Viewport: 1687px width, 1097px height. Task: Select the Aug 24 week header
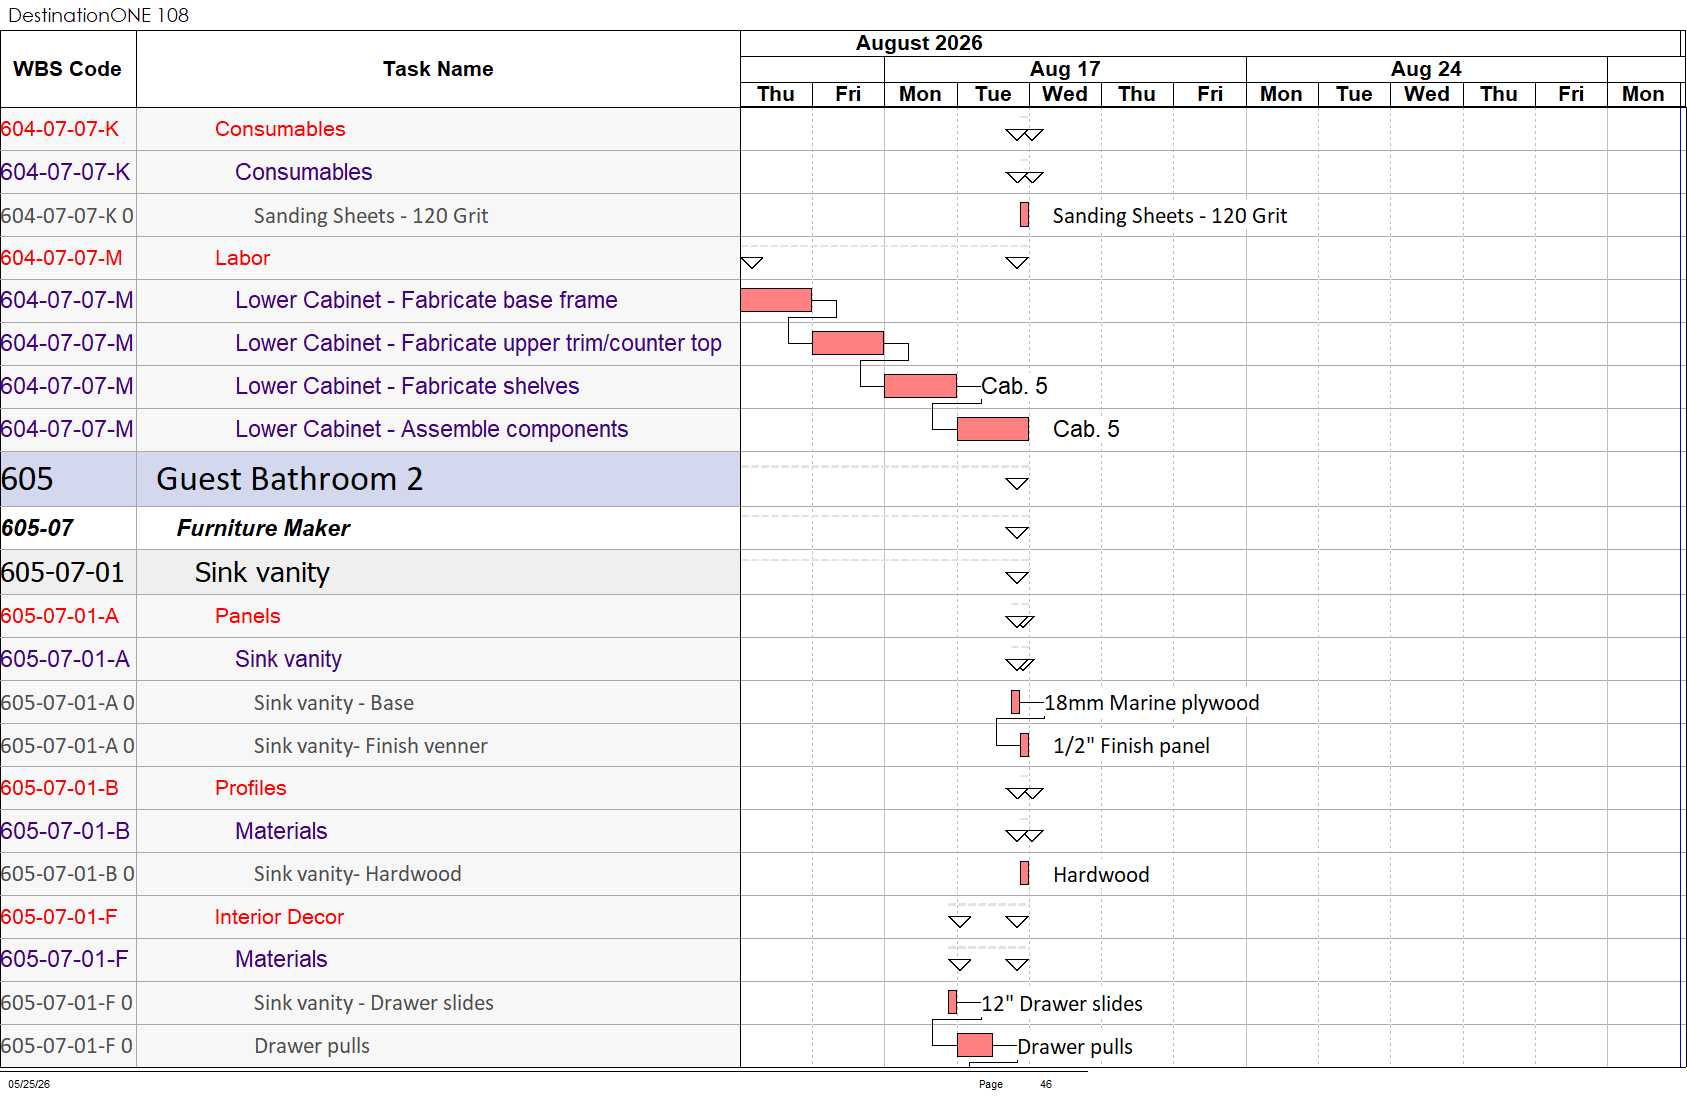pyautogui.click(x=1426, y=69)
